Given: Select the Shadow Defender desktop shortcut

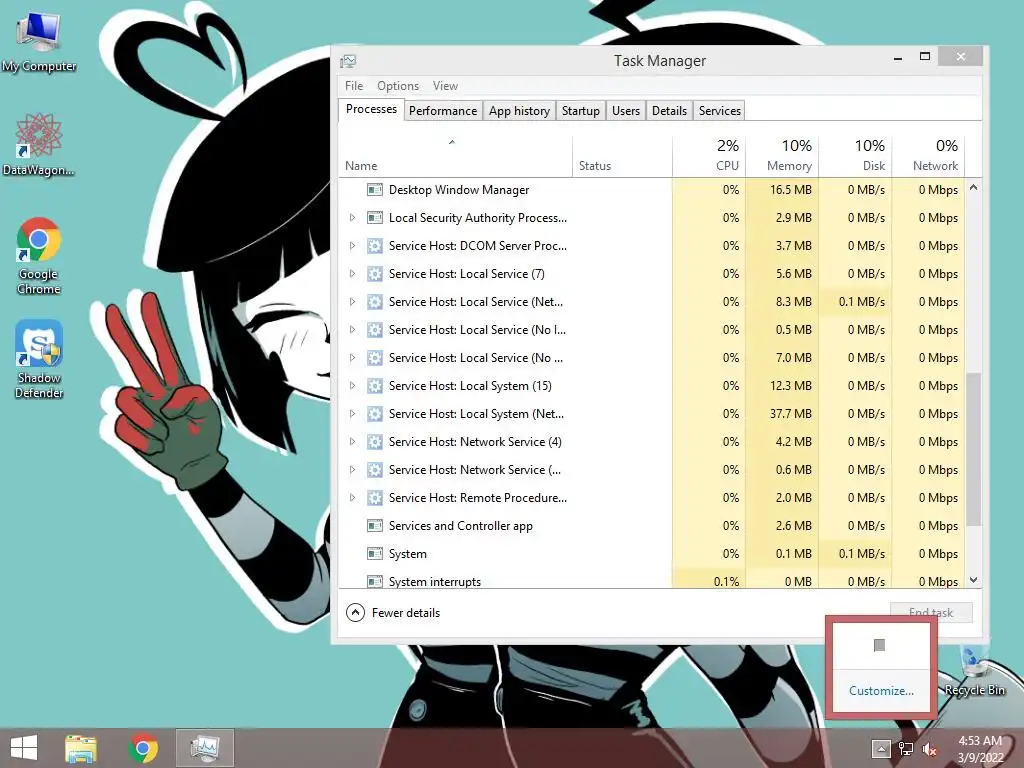Looking at the screenshot, I should (39, 359).
